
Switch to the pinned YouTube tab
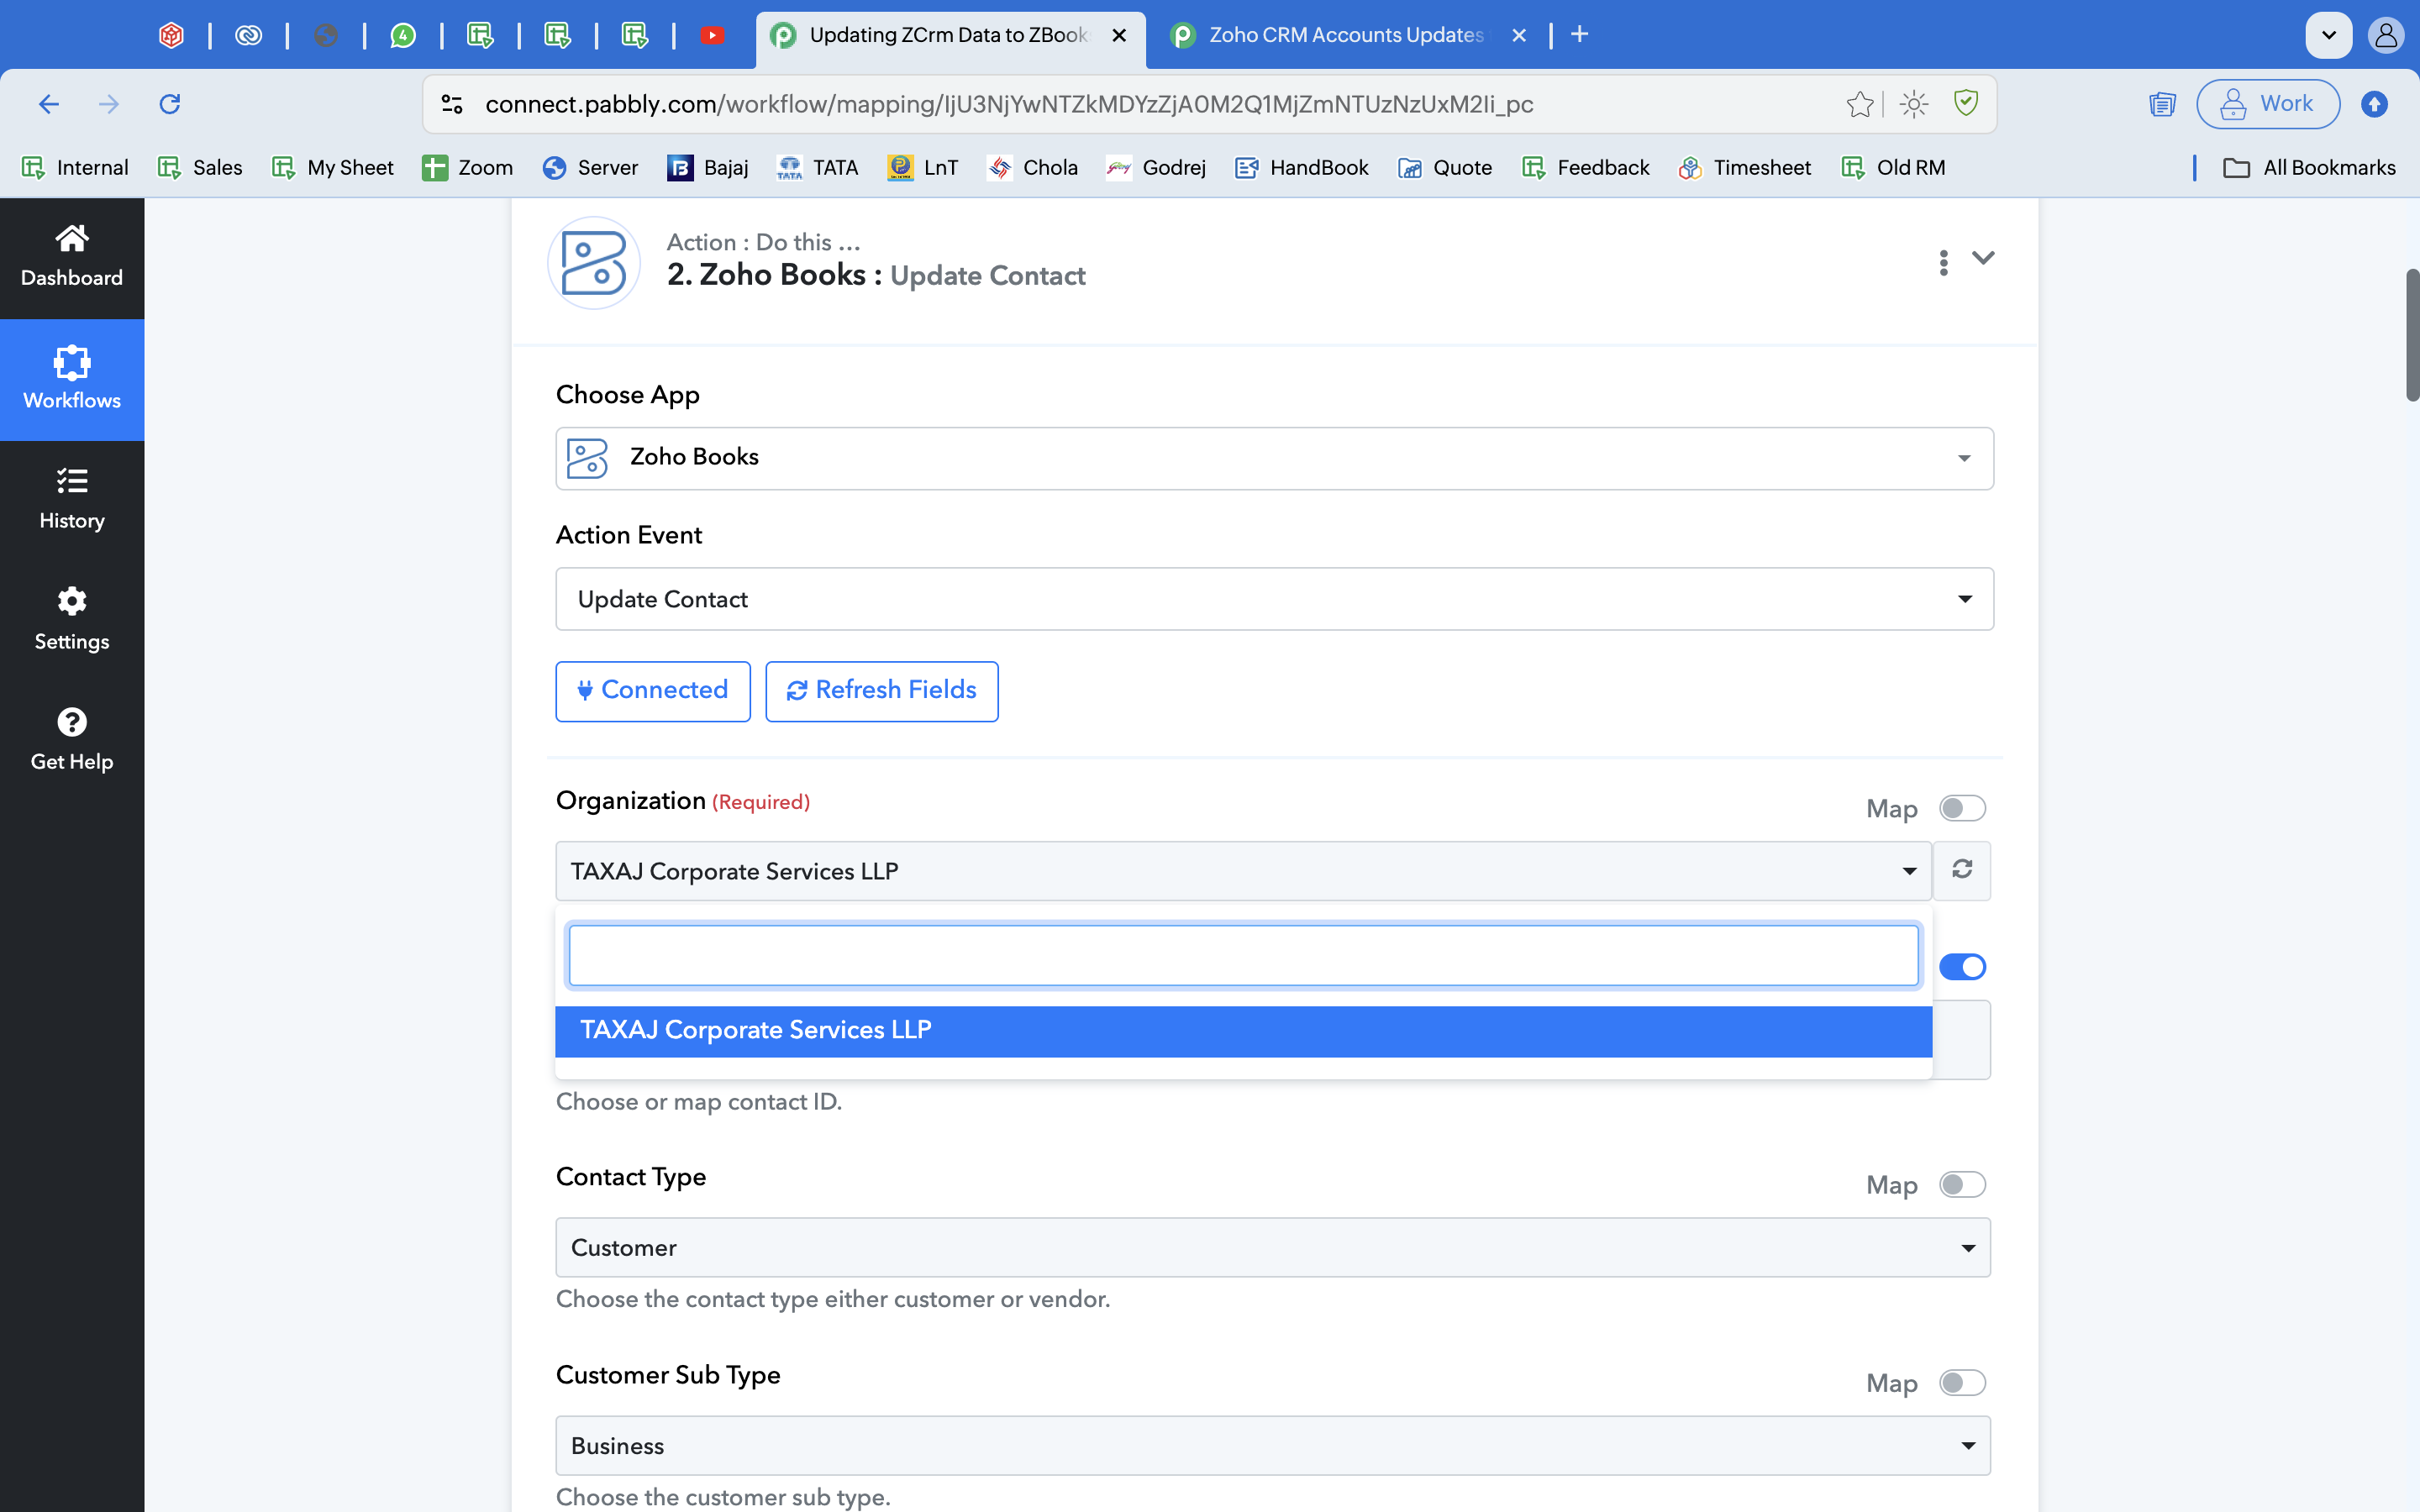point(712,35)
